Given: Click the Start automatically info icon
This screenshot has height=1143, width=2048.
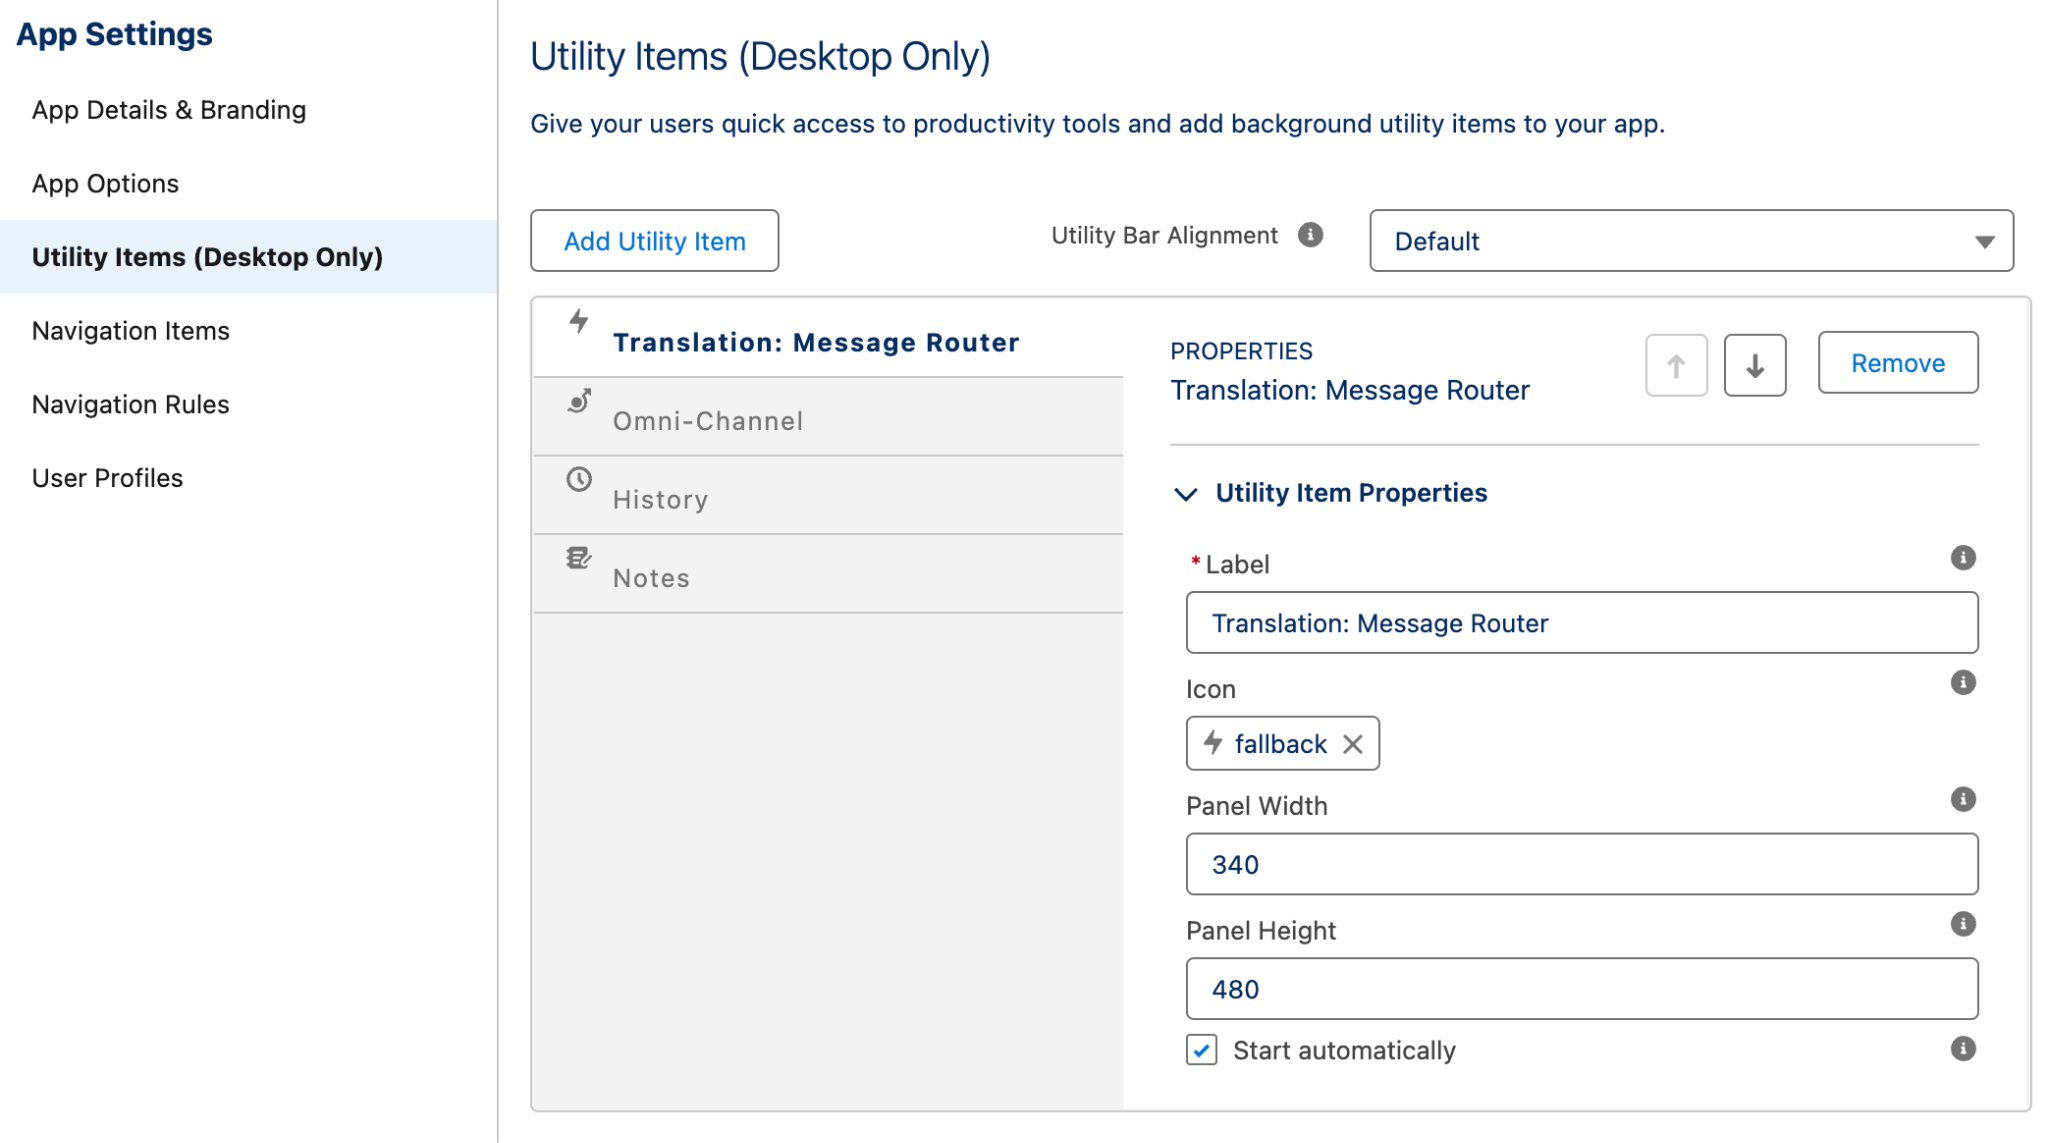Looking at the screenshot, I should click(x=1962, y=1049).
